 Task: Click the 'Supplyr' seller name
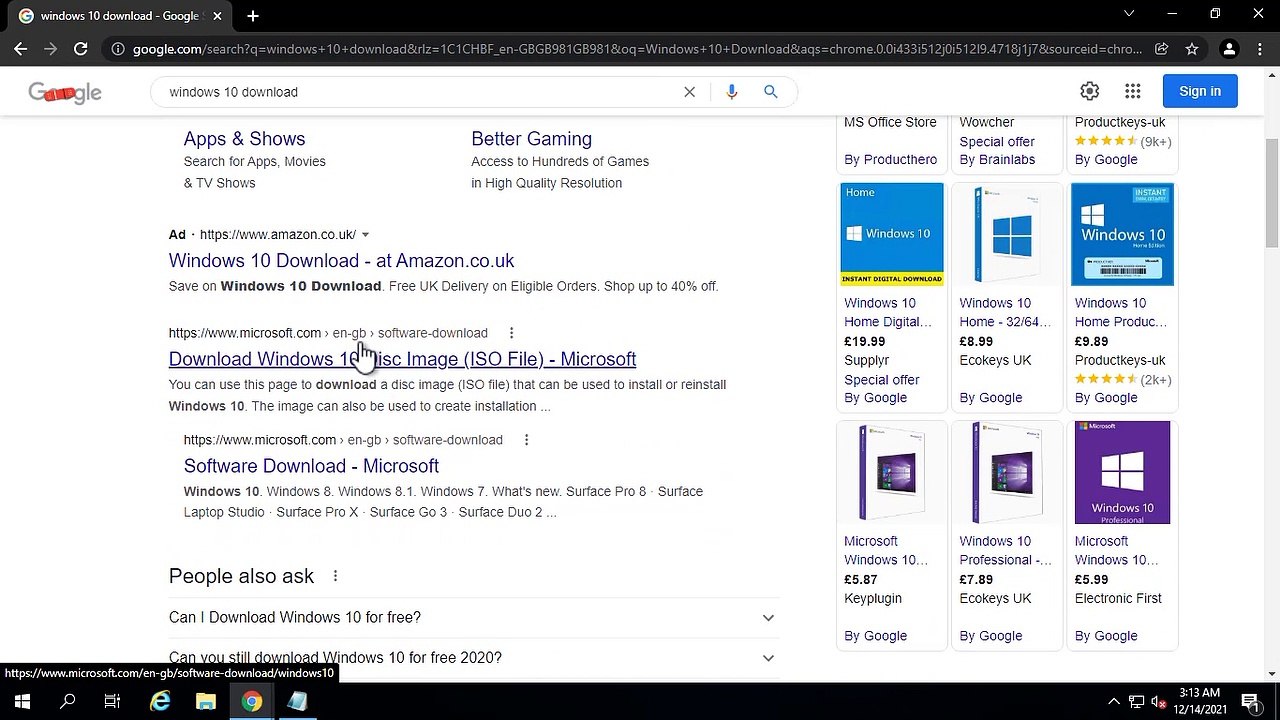click(866, 360)
